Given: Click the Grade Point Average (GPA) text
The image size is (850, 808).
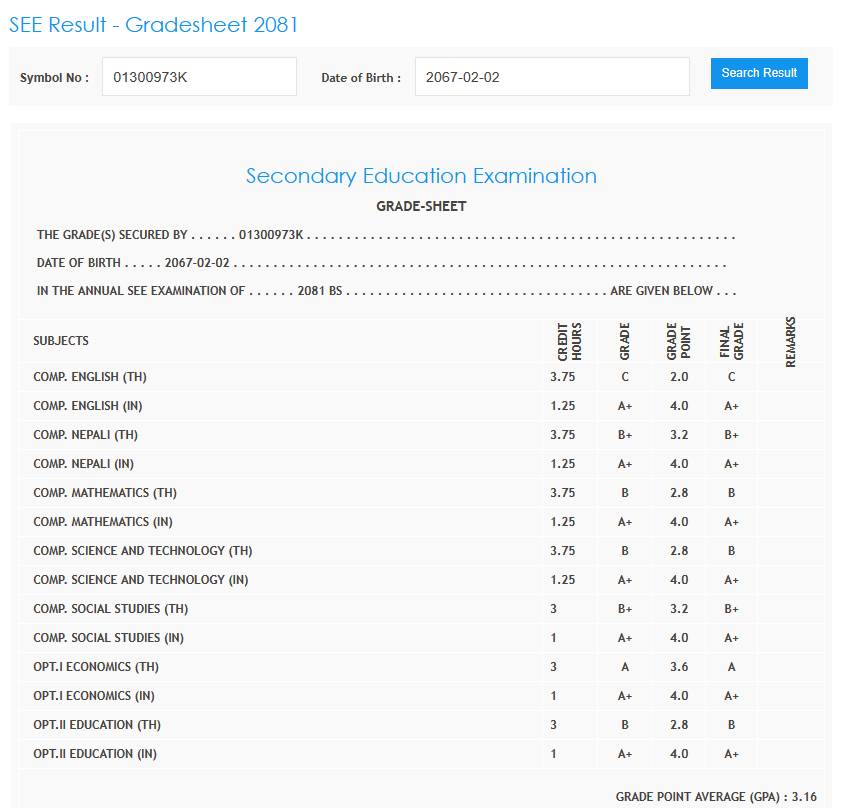Looking at the screenshot, I should tap(716, 797).
